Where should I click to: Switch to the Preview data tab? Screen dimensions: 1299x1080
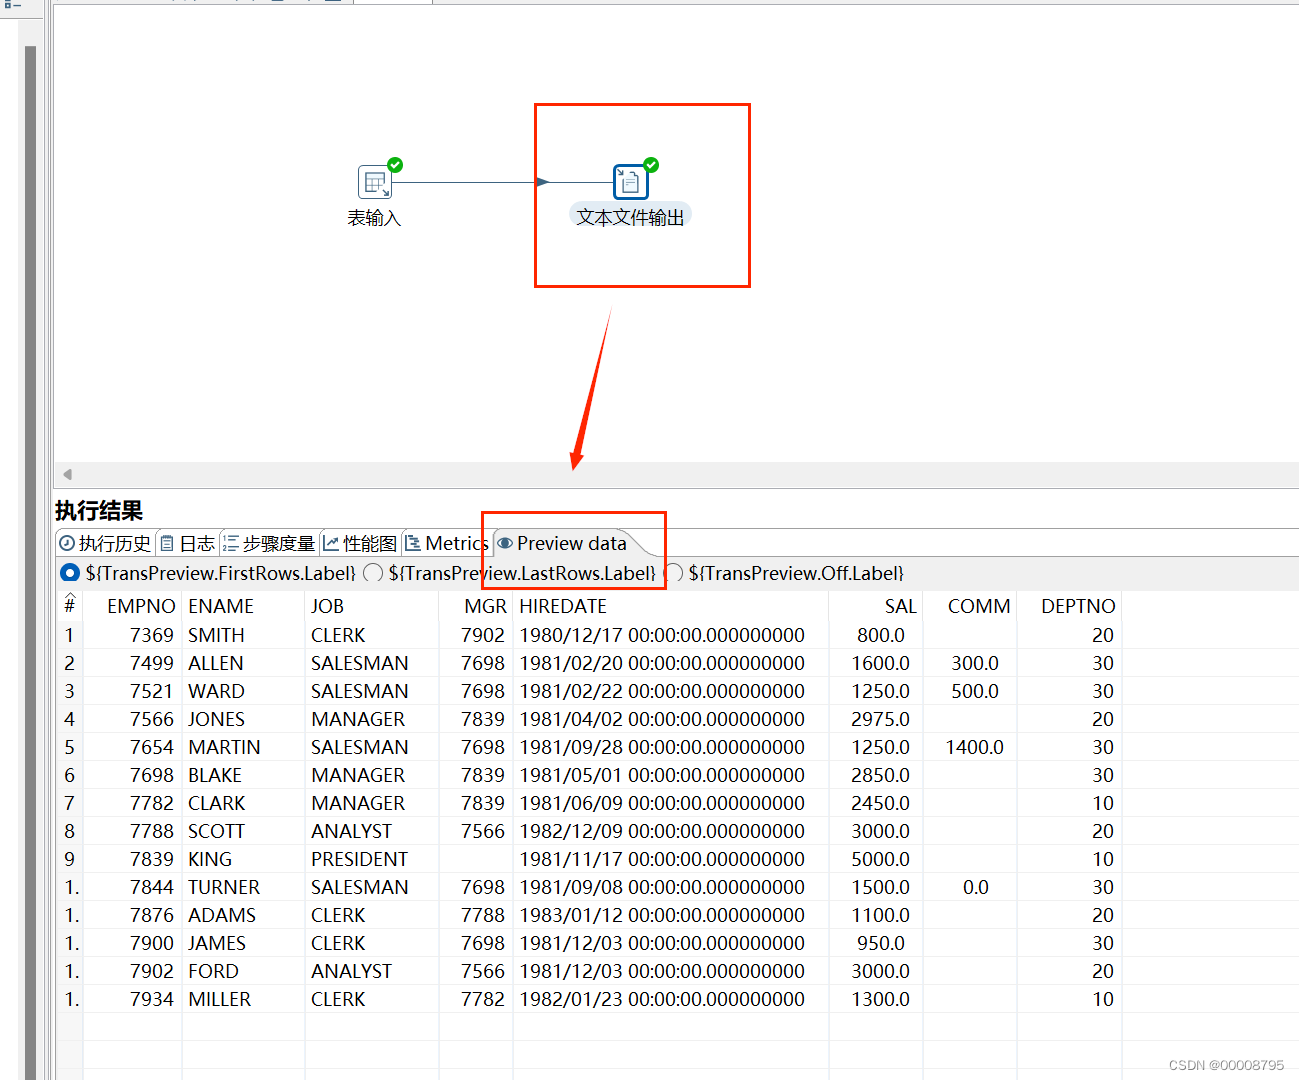[x=563, y=543]
